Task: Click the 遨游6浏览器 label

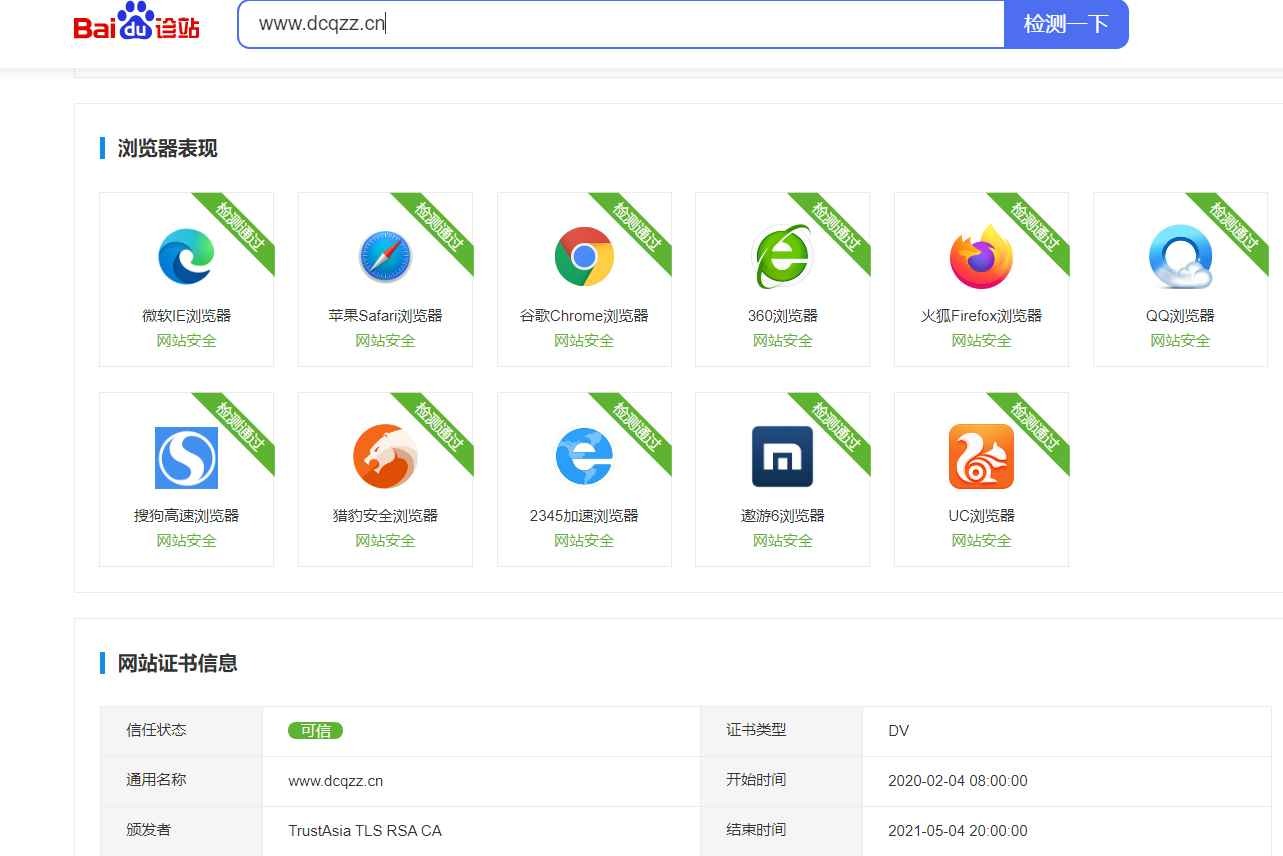Action: (782, 516)
